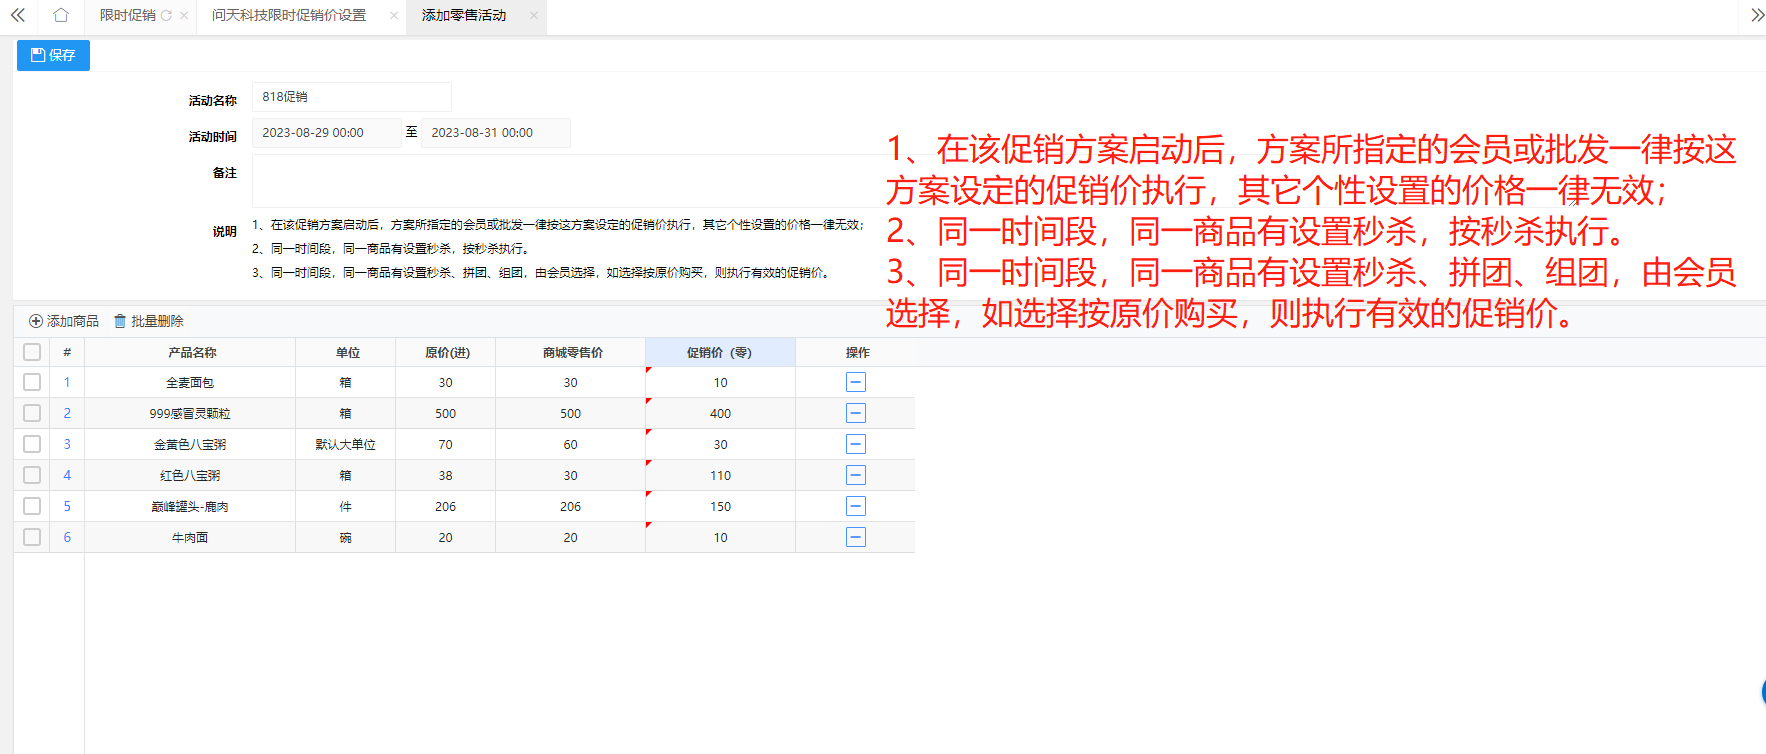Delete the 红色八宝粥 row using minus icon

click(x=855, y=475)
